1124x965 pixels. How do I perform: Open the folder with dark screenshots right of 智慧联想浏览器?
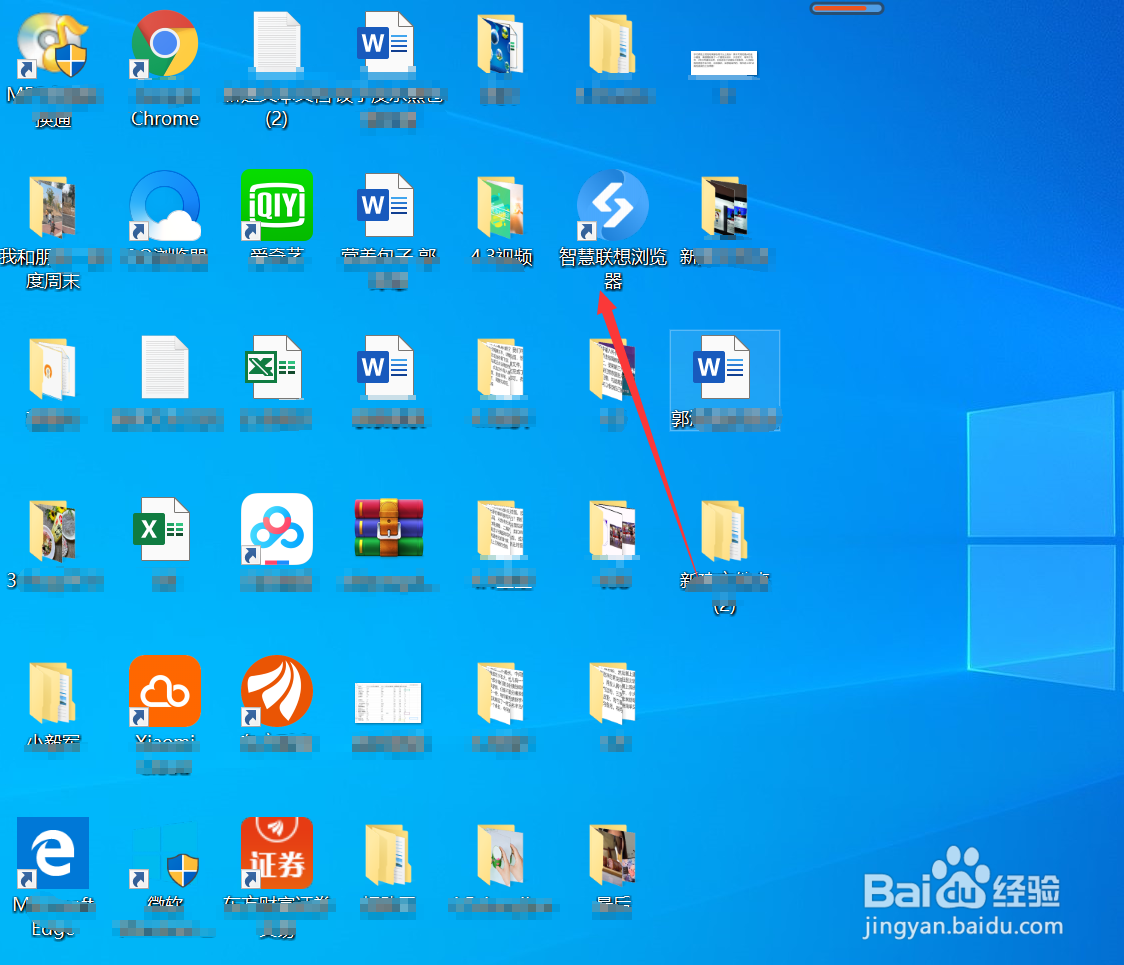tap(725, 207)
